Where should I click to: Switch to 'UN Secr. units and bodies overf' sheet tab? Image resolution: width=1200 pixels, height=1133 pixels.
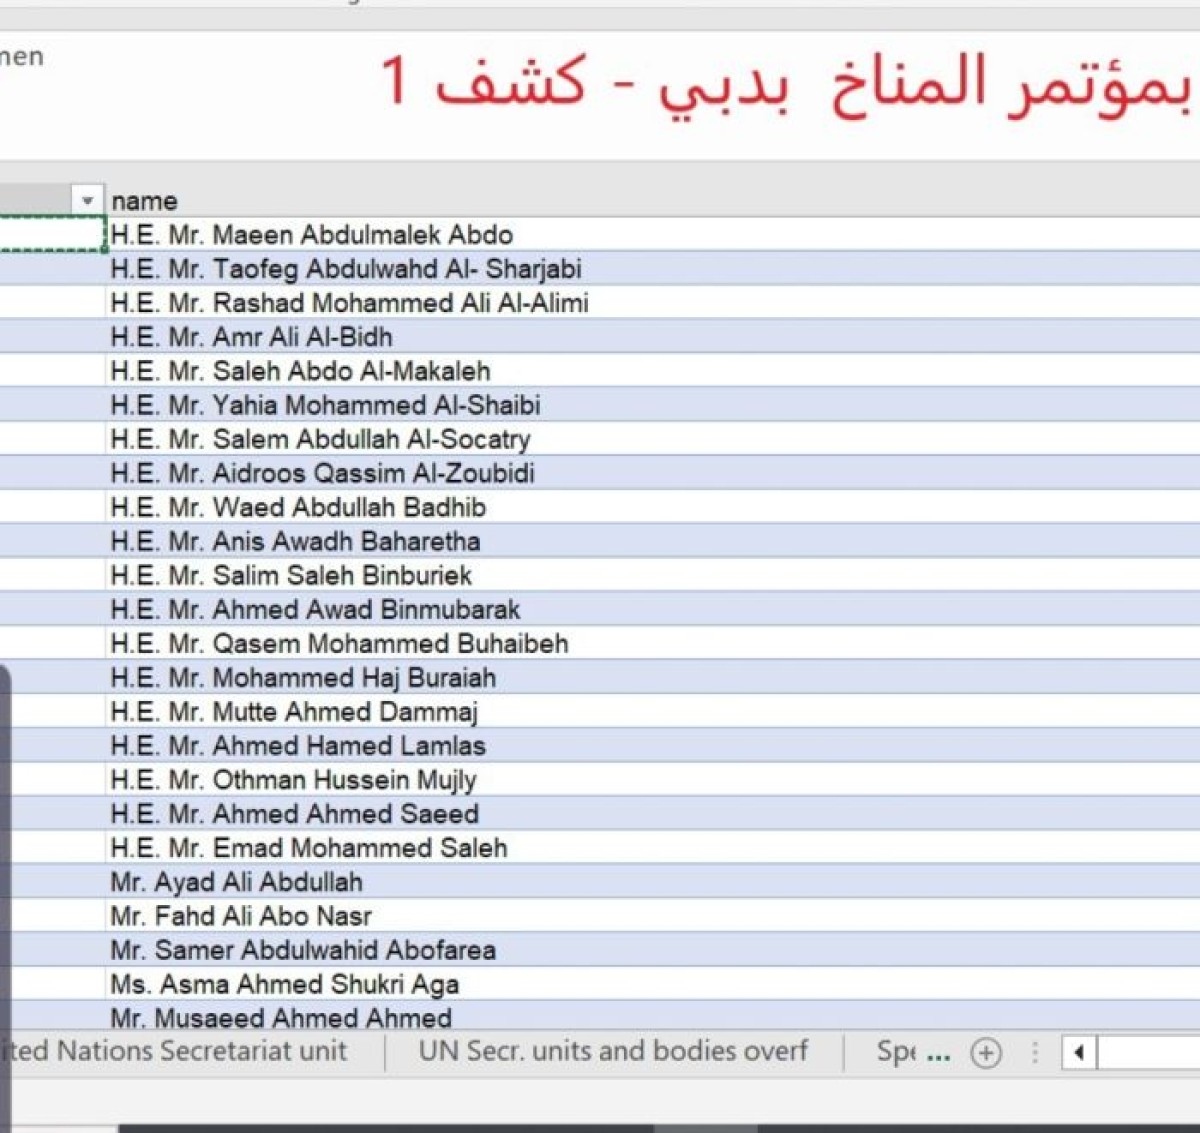613,1051
